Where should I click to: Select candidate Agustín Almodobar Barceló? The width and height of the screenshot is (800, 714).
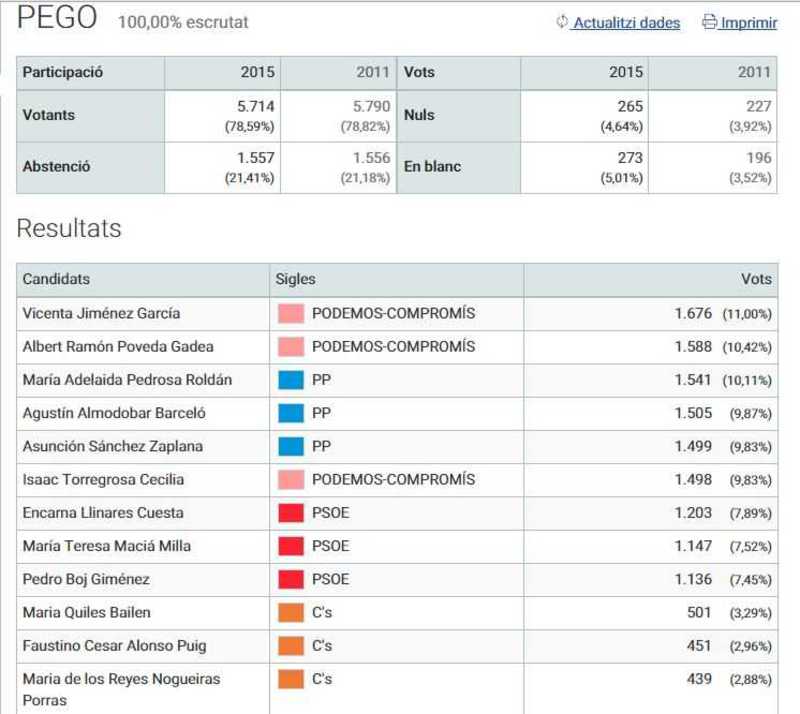point(114,413)
